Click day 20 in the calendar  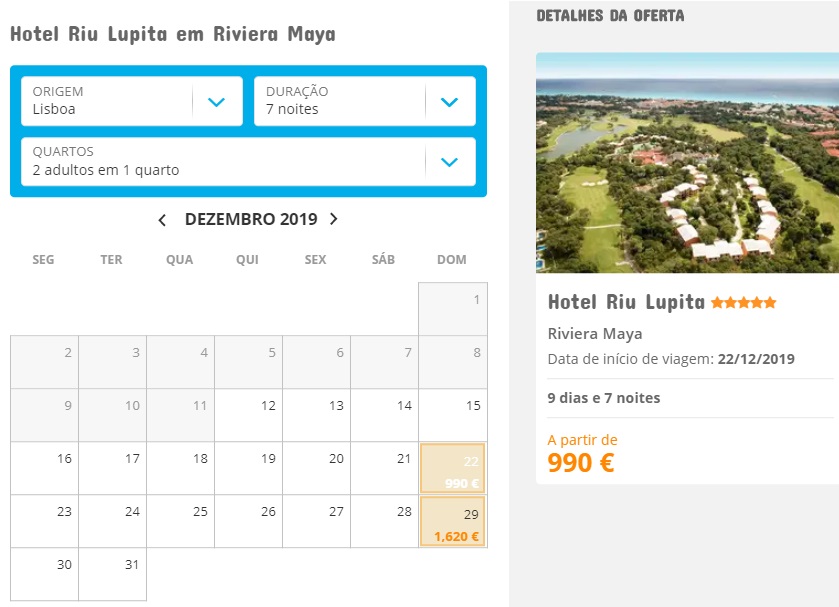coord(317,468)
